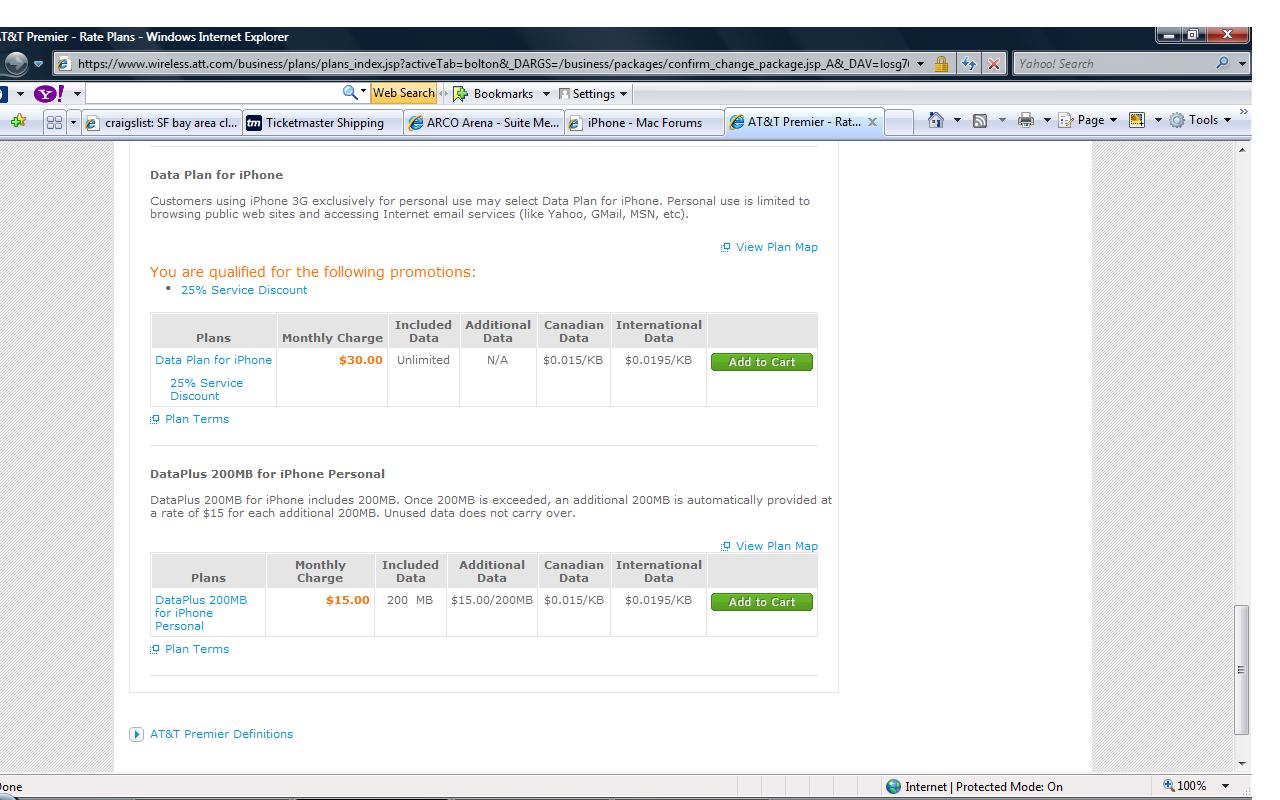Open a new blank tab
The image size is (1280, 800).
tap(899, 122)
